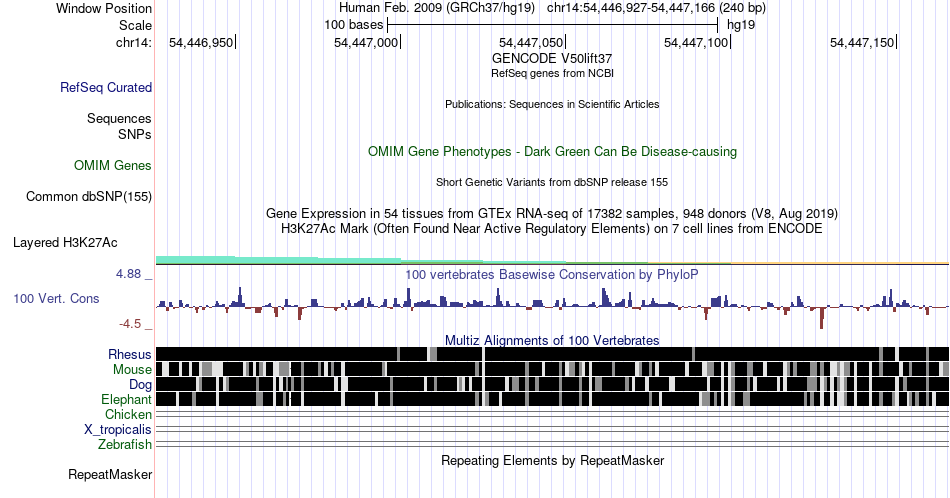Select Repeating Elements by RepeatMasker title
Viewport: 950px width, 498px height.
[552, 460]
